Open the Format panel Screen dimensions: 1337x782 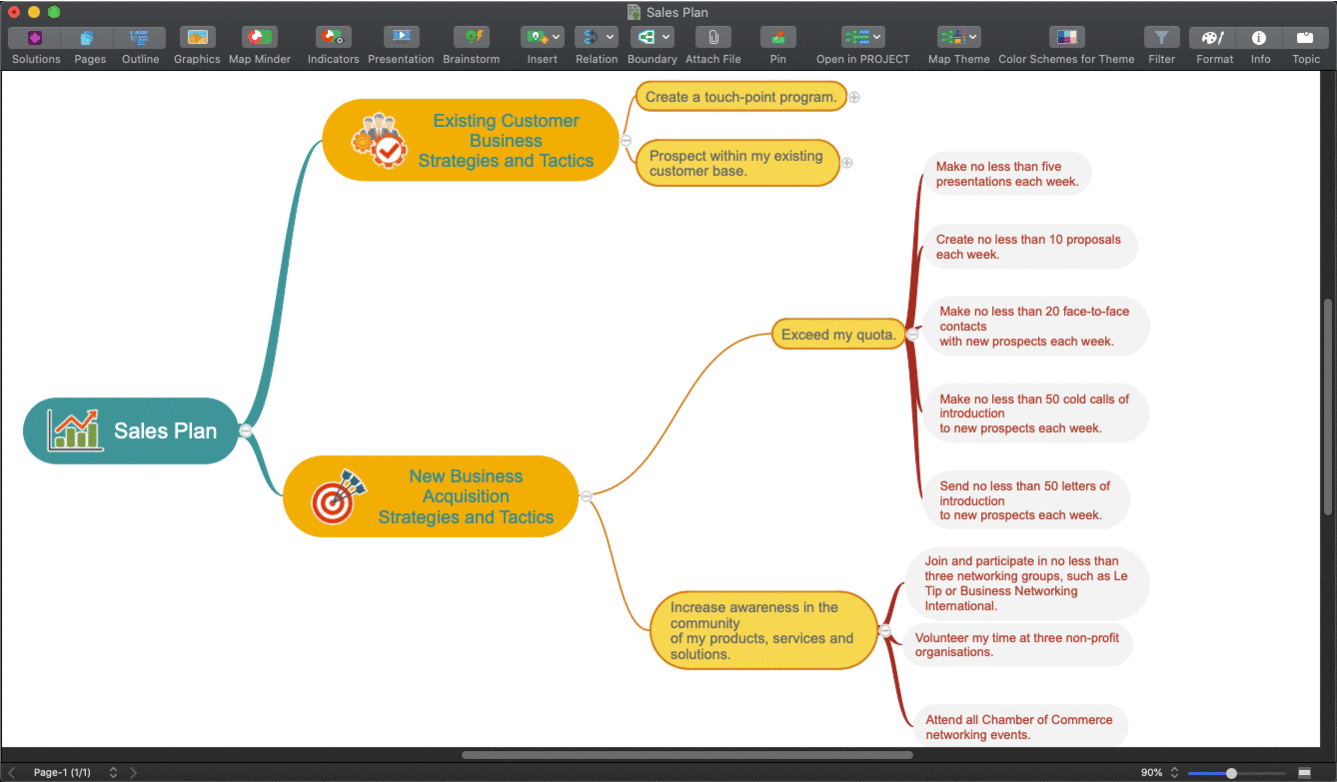pos(1213,38)
